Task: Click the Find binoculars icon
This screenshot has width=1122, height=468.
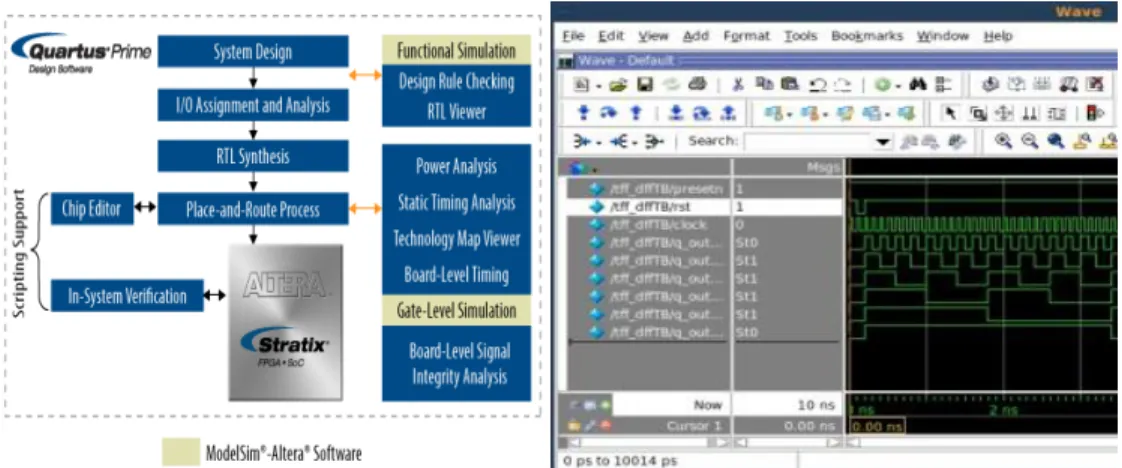Action: (918, 85)
